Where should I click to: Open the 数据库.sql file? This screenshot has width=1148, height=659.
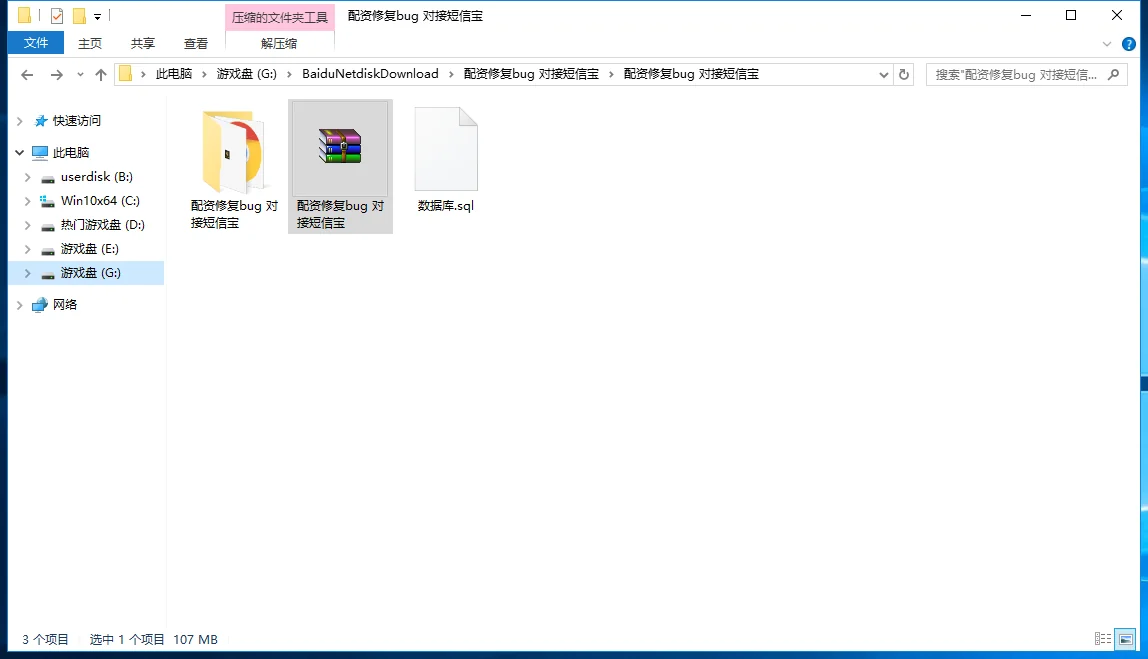(x=446, y=150)
